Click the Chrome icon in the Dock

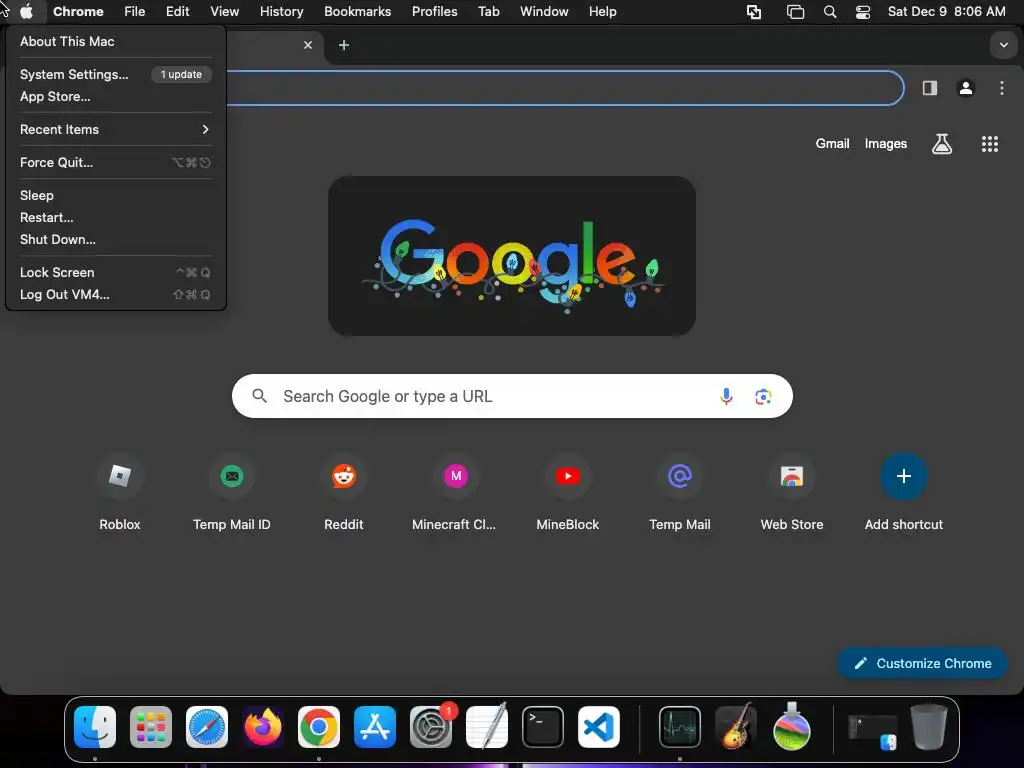319,727
